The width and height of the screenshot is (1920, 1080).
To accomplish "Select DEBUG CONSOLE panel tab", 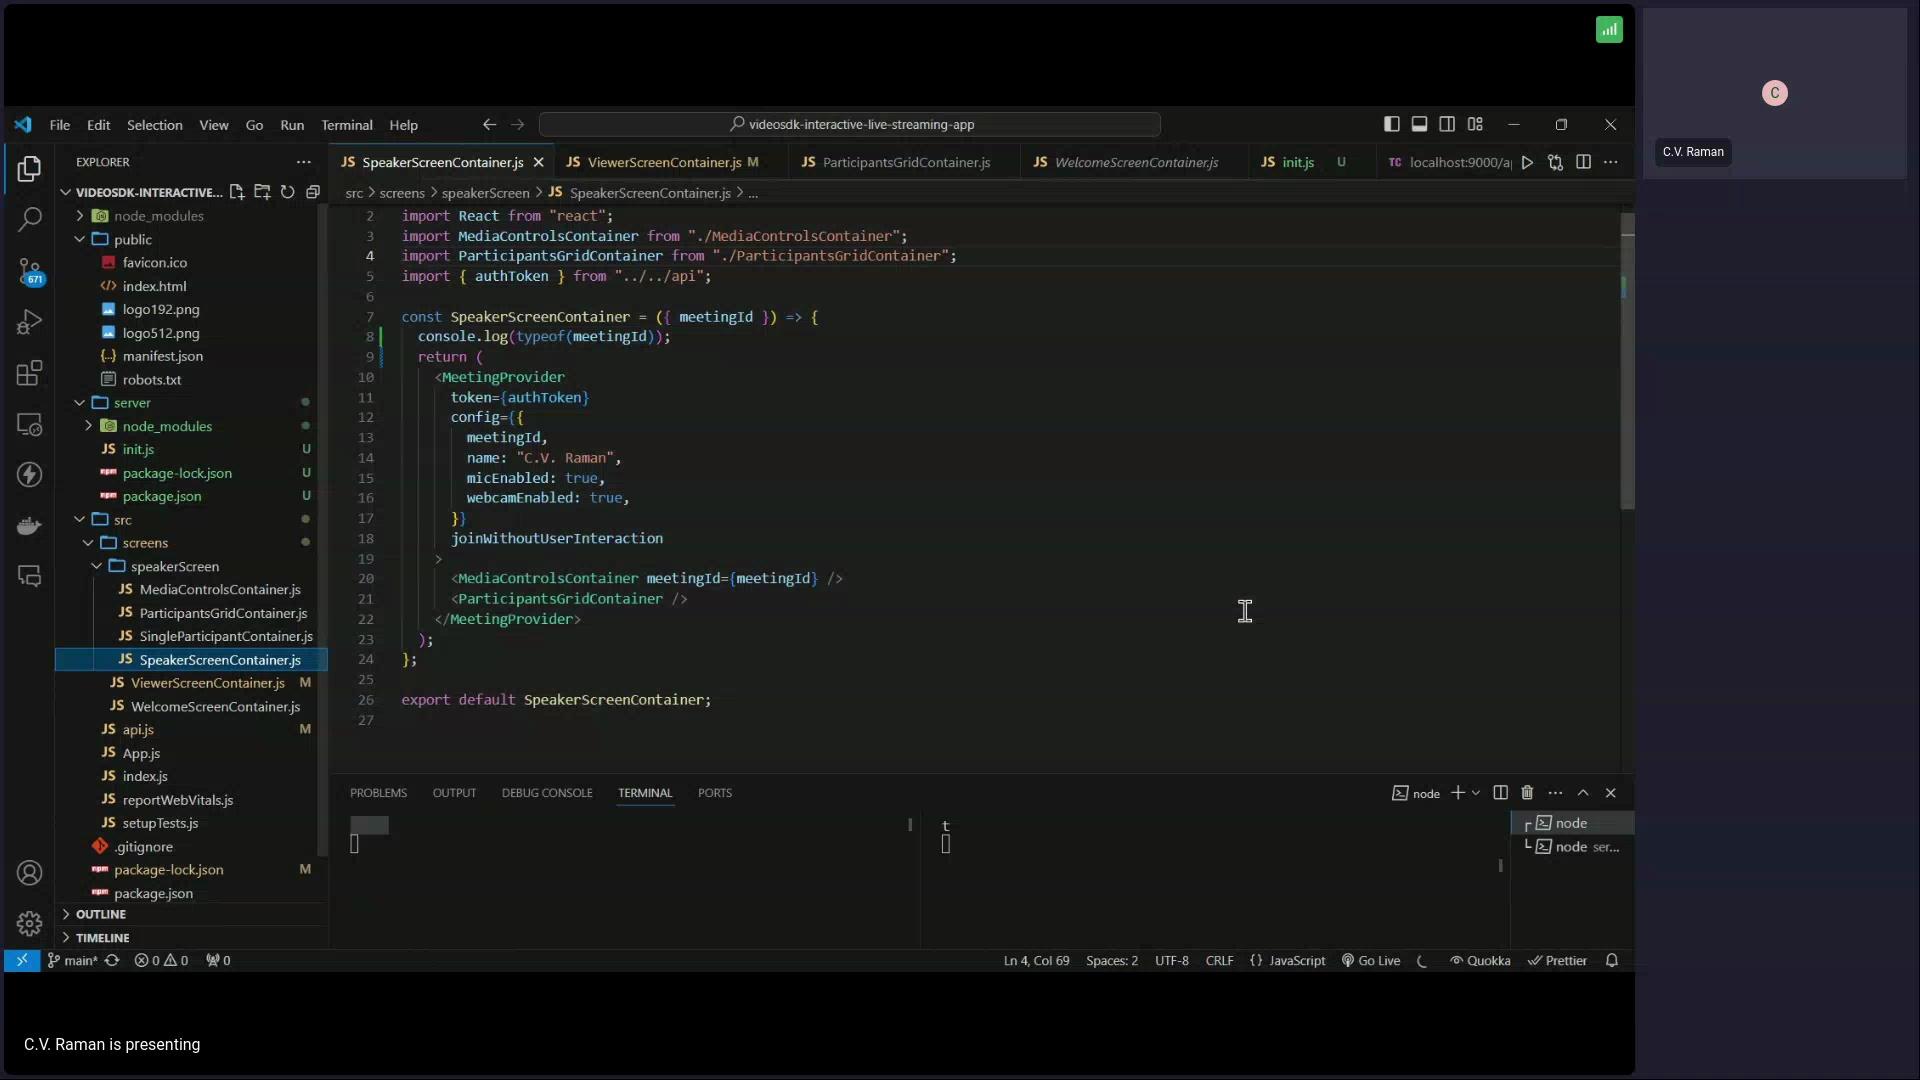I will 547,793.
